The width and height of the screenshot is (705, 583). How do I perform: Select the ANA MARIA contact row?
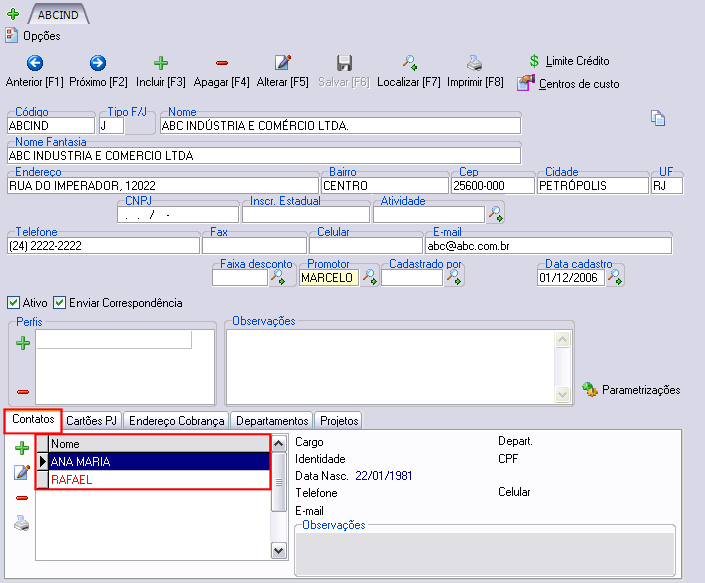[x=159, y=461]
